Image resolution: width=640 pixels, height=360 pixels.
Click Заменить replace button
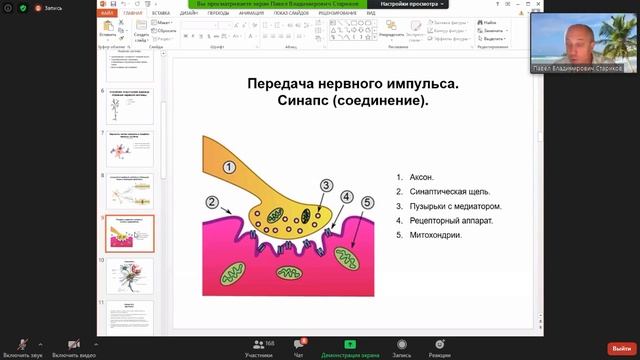[x=493, y=31]
